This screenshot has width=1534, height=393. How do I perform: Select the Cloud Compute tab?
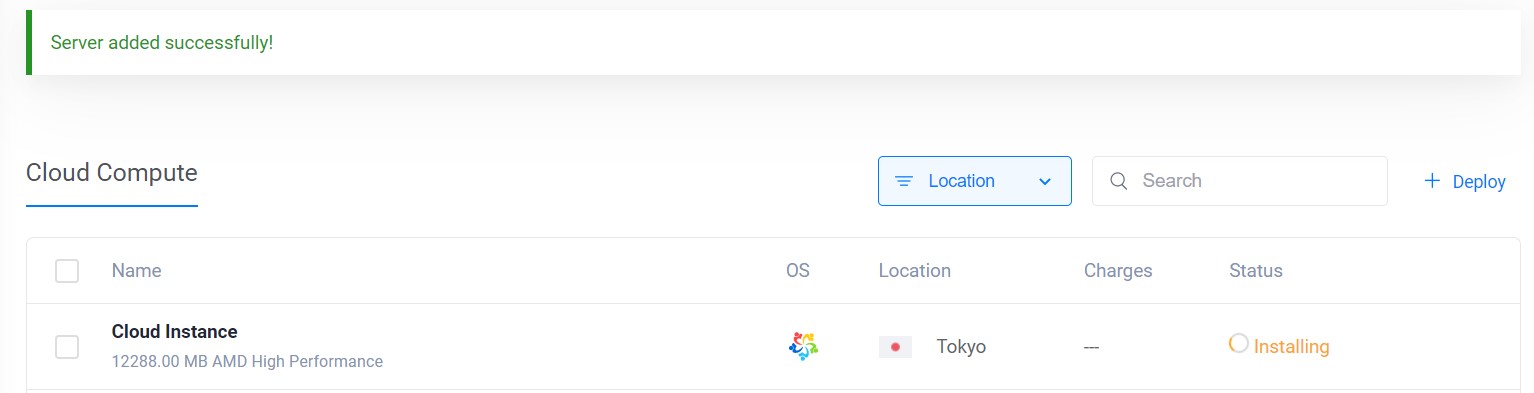pyautogui.click(x=112, y=173)
